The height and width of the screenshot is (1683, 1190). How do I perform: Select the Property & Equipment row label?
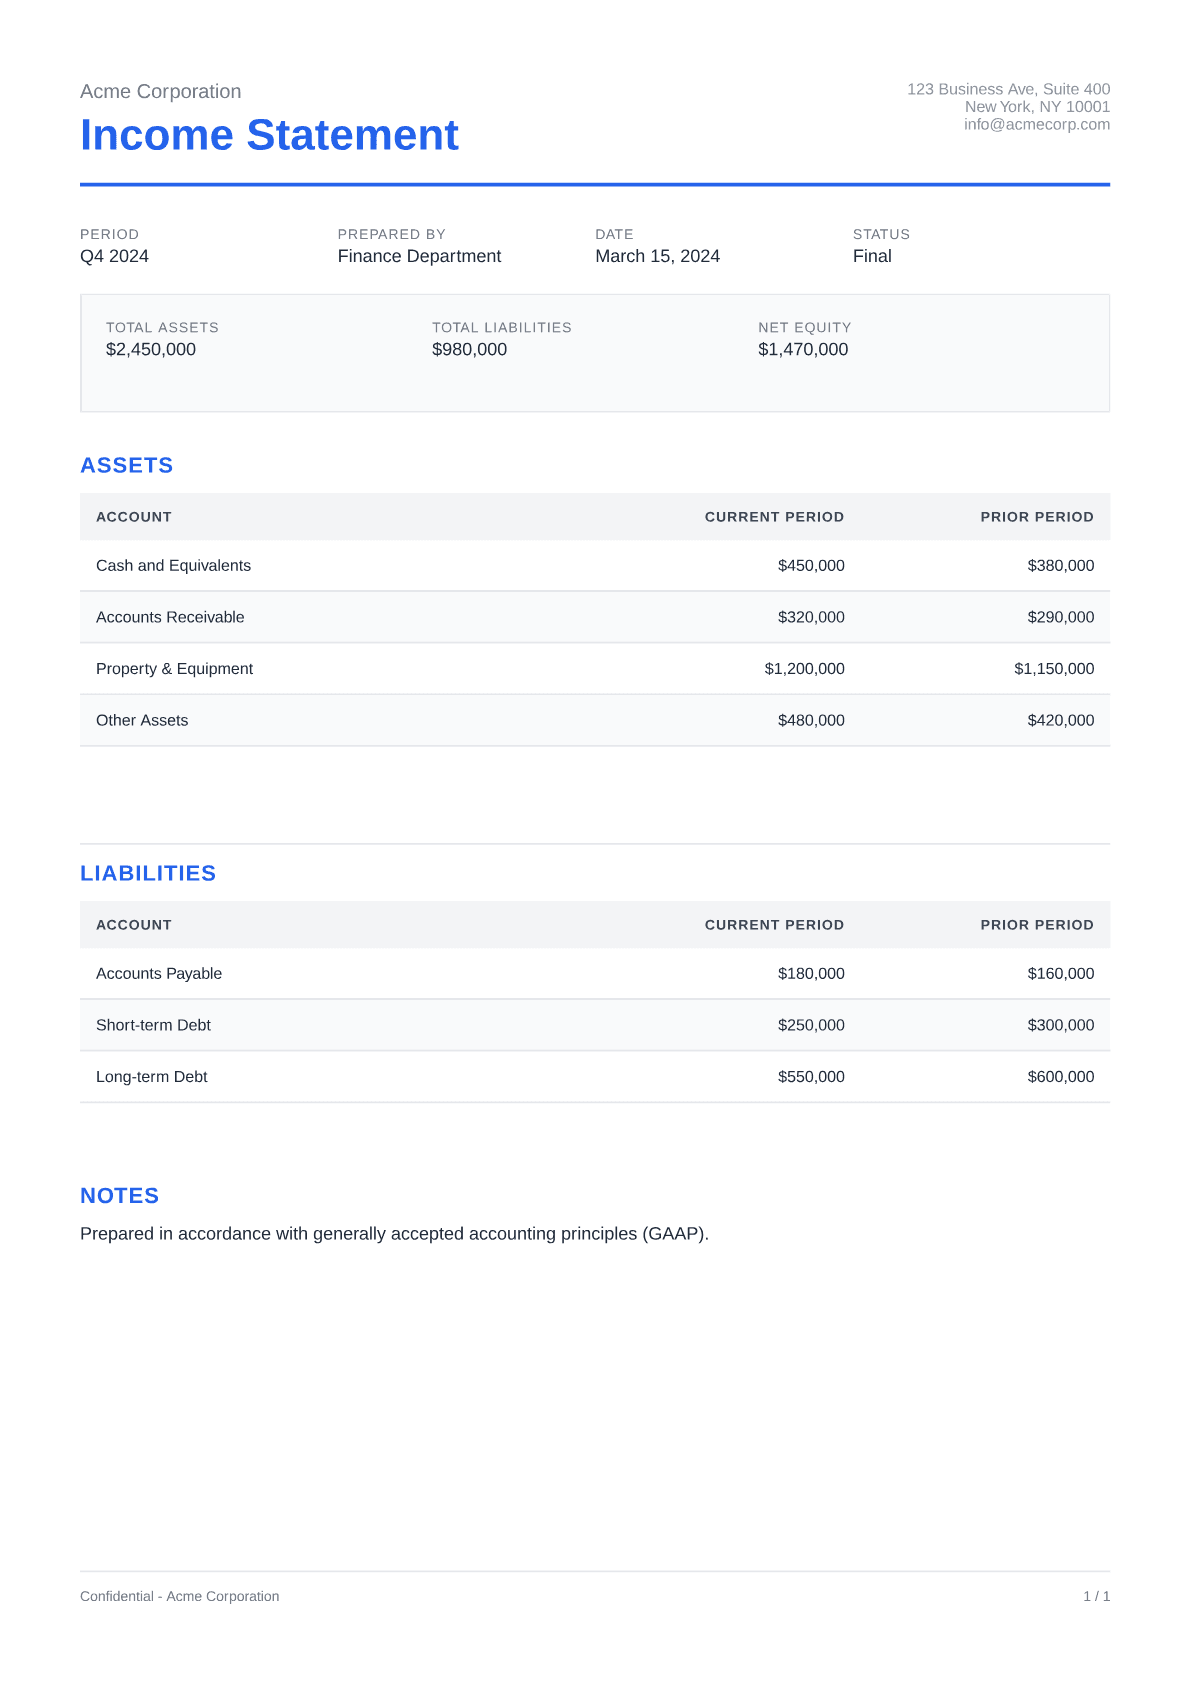[x=174, y=668]
